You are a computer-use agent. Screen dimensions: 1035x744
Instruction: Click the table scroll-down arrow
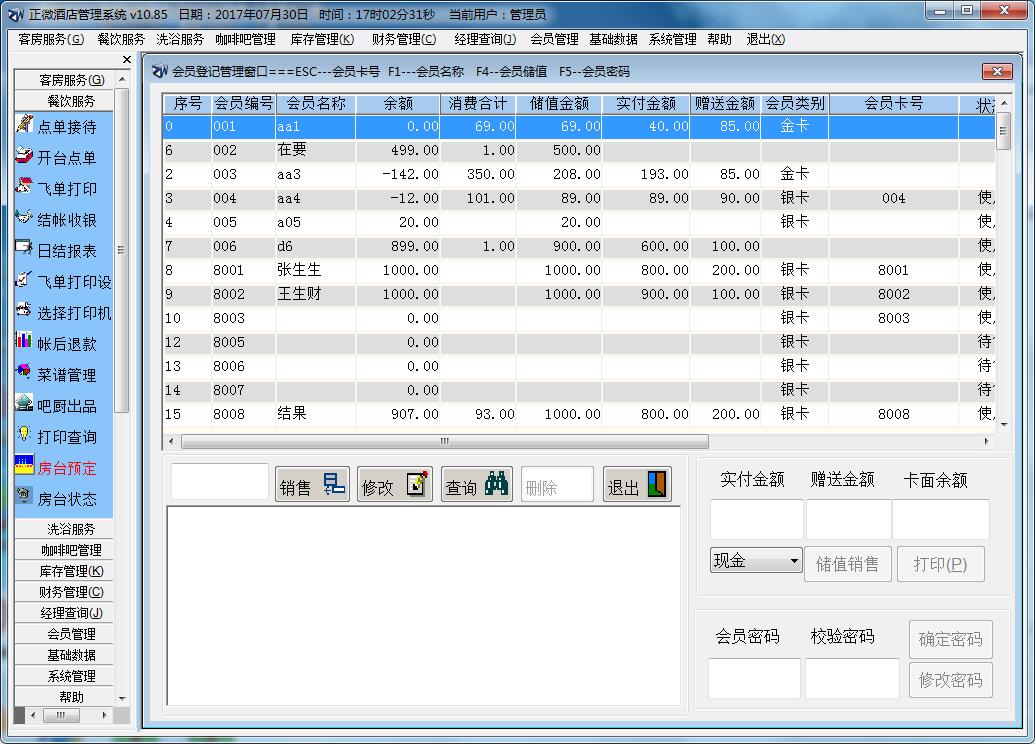coord(1003,424)
